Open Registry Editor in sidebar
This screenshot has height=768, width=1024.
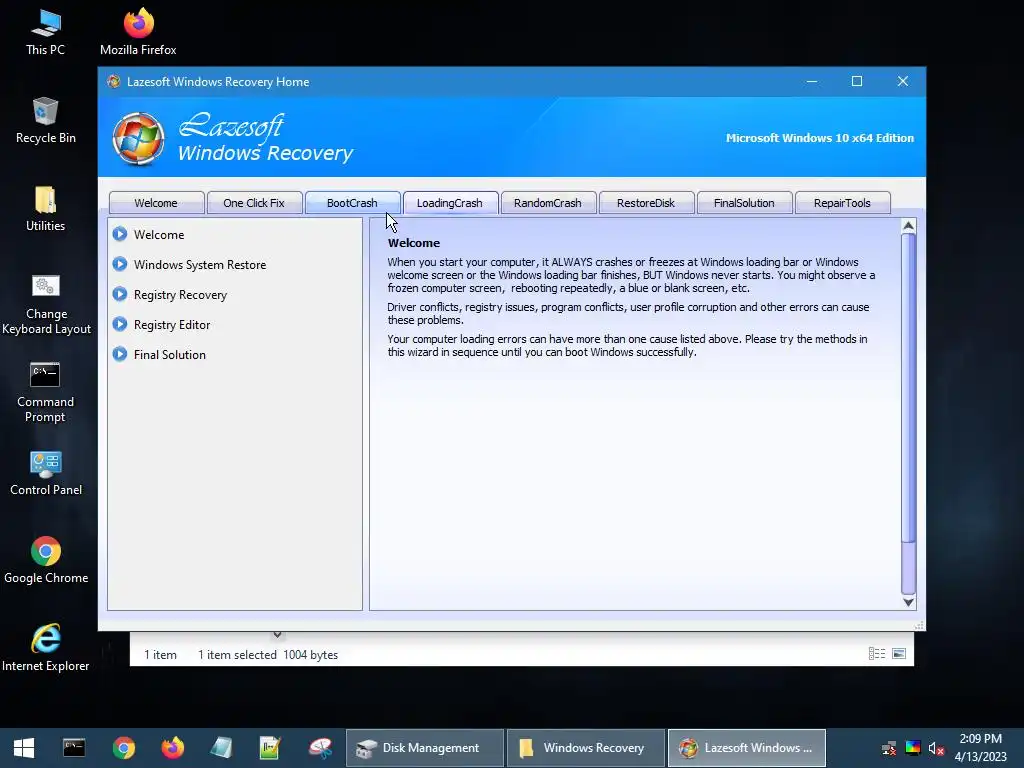coord(172,325)
